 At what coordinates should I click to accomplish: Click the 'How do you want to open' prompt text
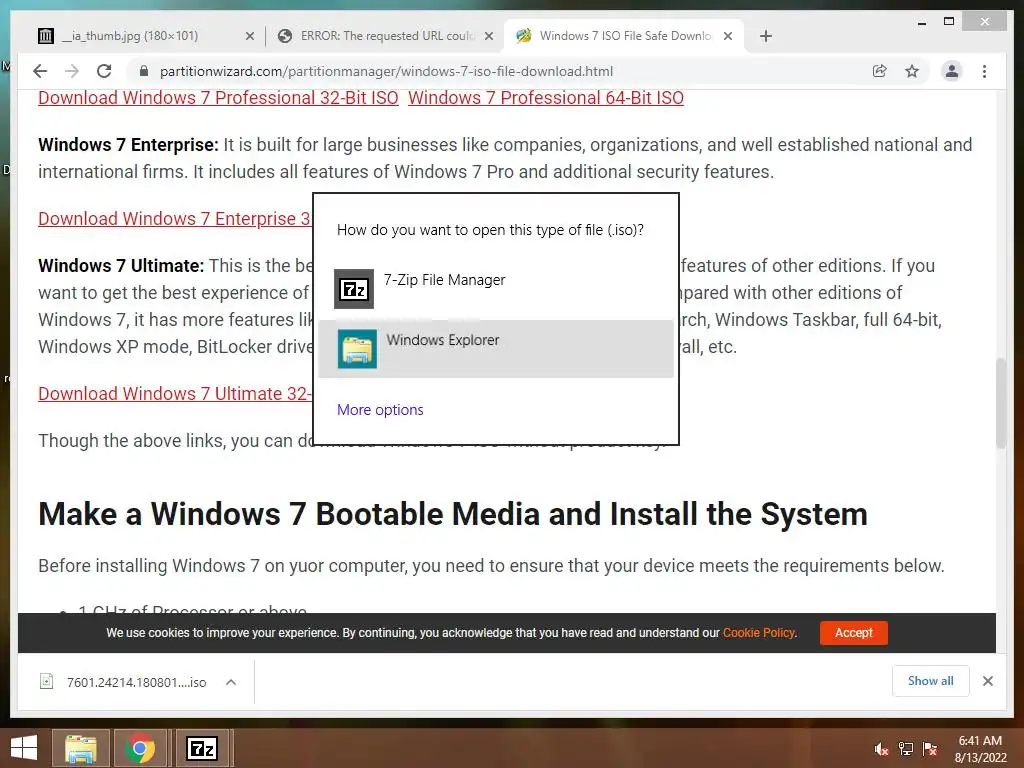pos(490,230)
